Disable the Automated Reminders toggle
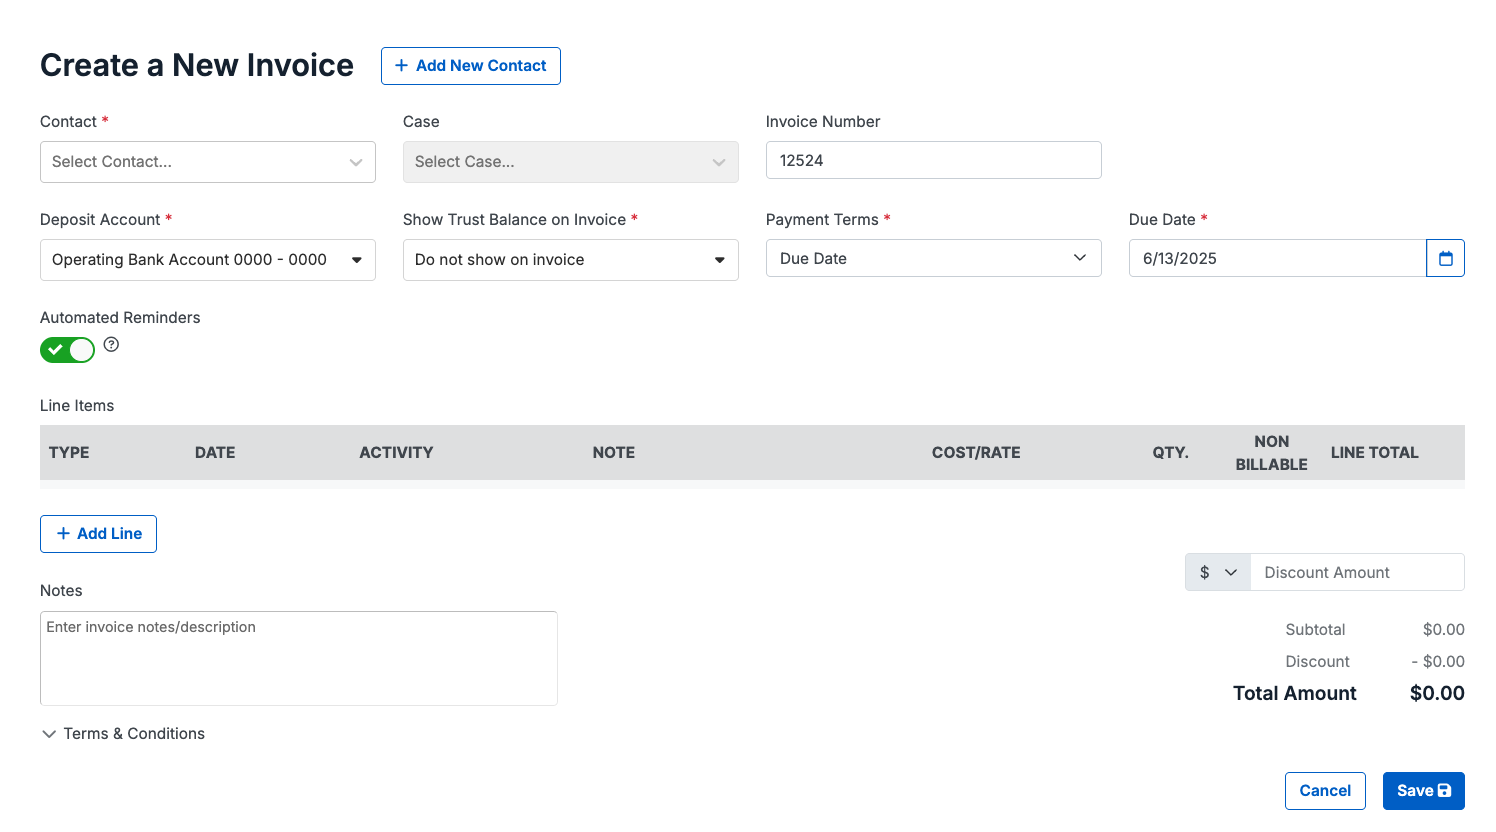 click(67, 349)
